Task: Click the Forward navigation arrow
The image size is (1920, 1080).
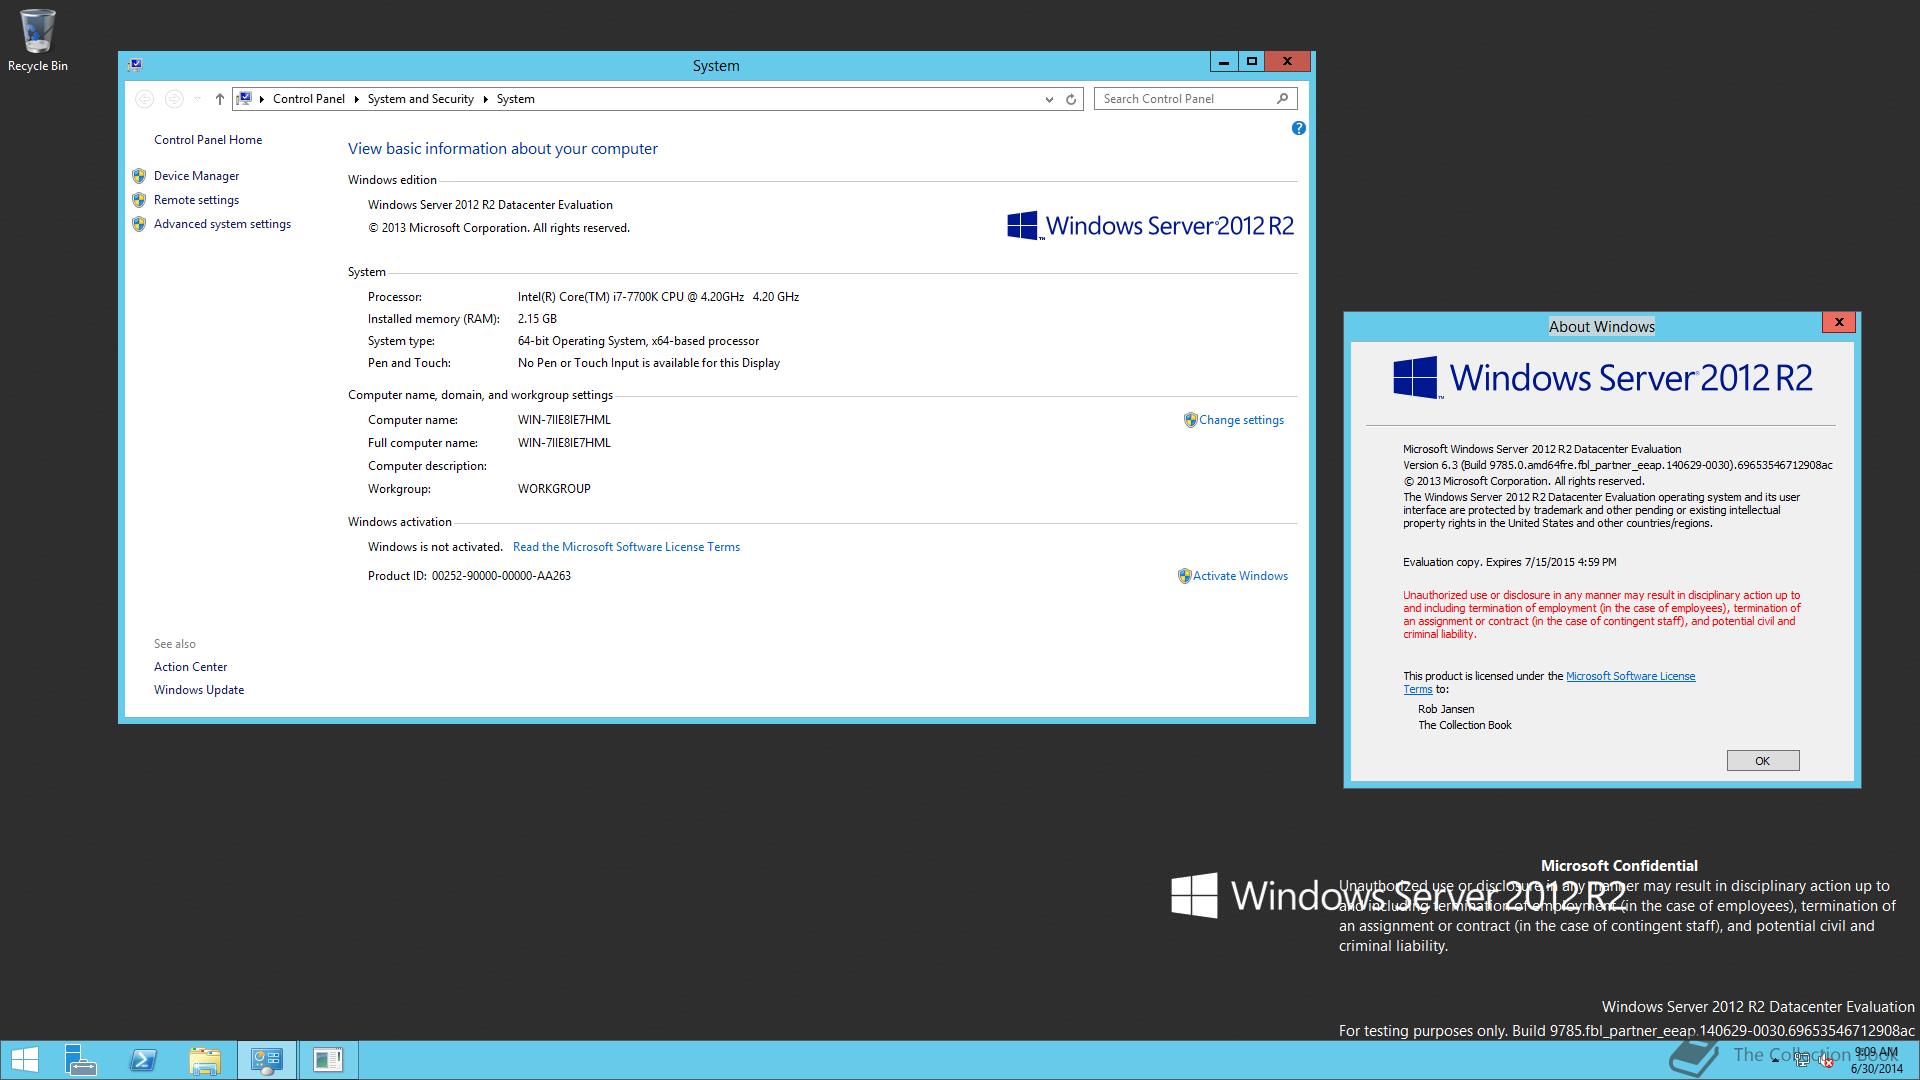Action: [x=173, y=99]
